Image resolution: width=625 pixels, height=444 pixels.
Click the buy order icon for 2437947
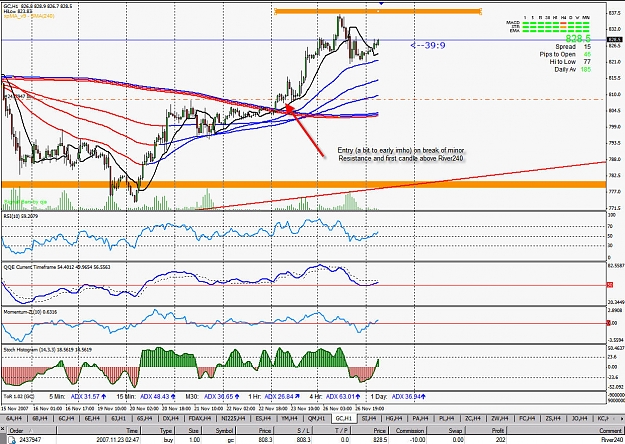[x=12, y=440]
